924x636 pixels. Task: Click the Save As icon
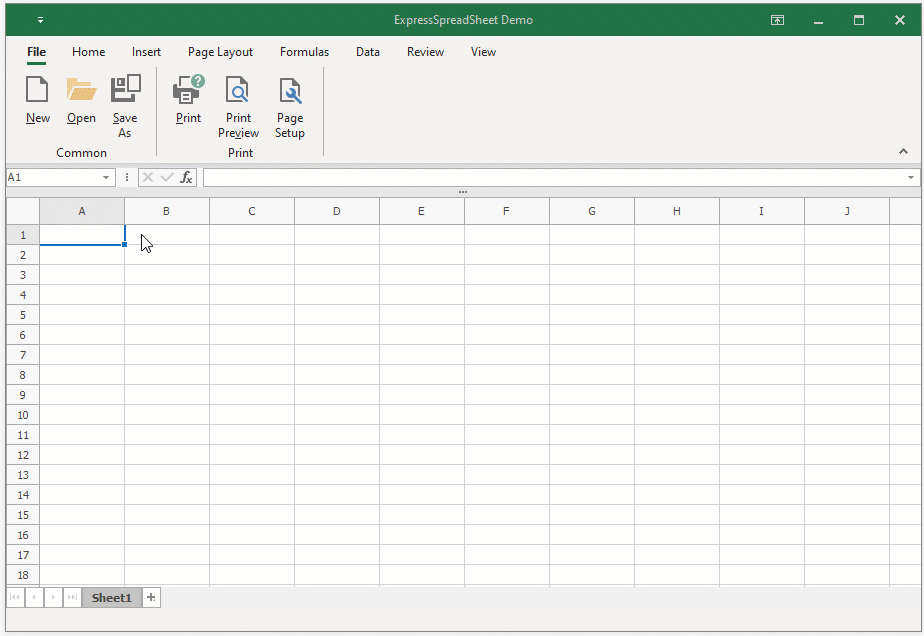pos(126,88)
